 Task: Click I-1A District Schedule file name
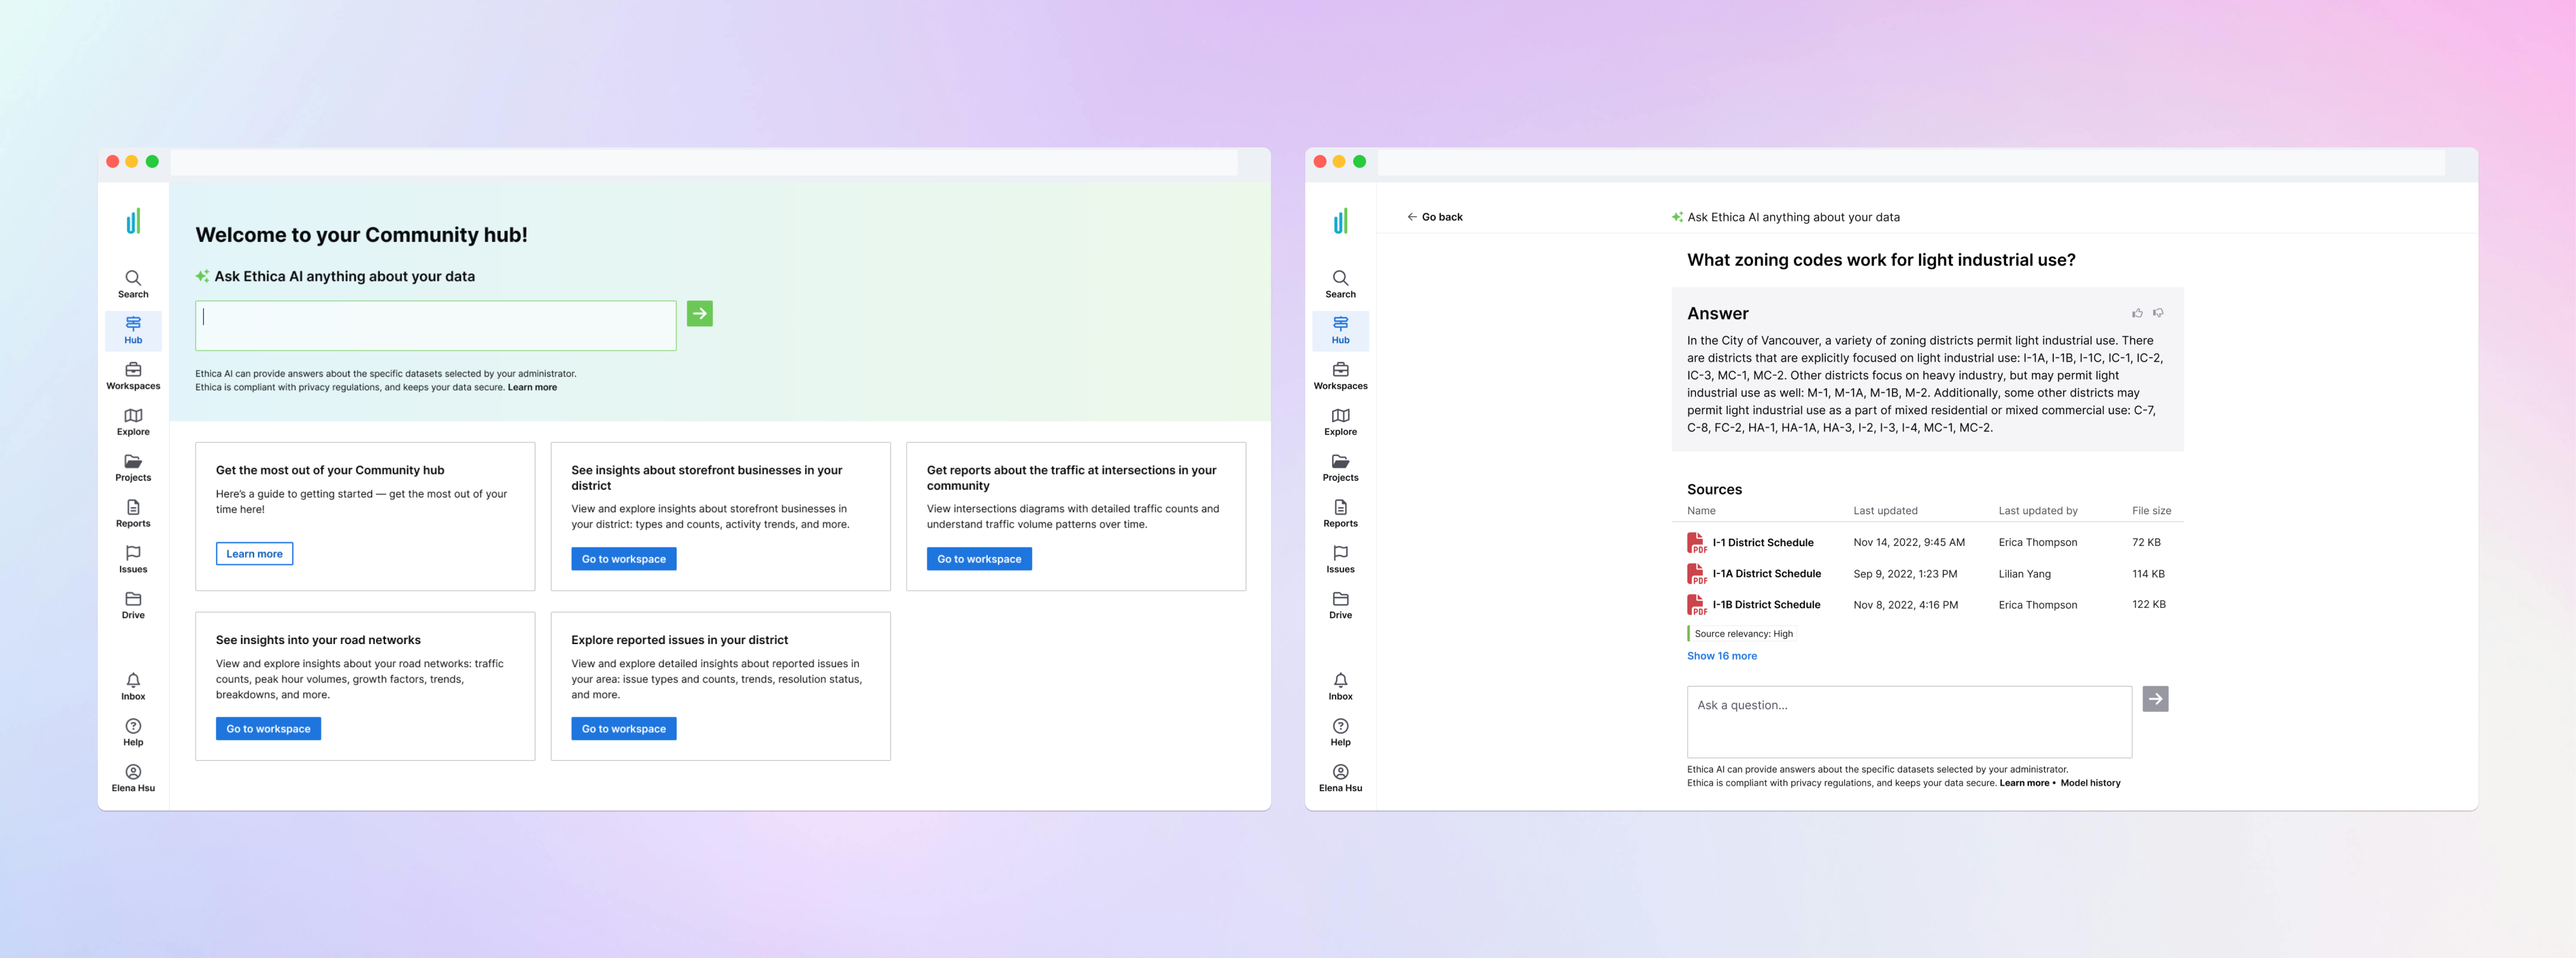(1766, 574)
